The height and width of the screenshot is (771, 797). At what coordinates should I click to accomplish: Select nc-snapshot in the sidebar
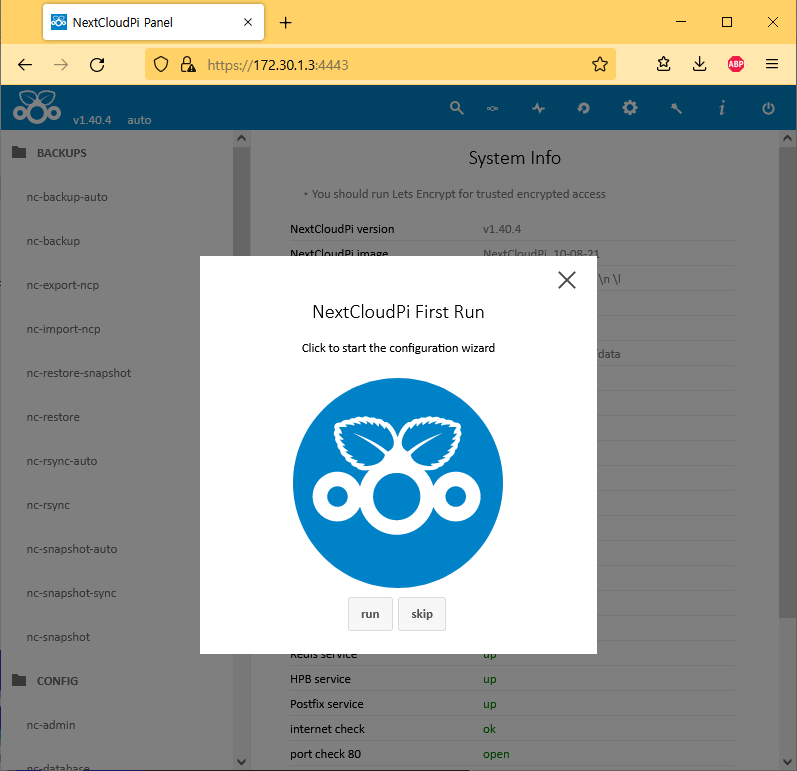pyautogui.click(x=58, y=637)
